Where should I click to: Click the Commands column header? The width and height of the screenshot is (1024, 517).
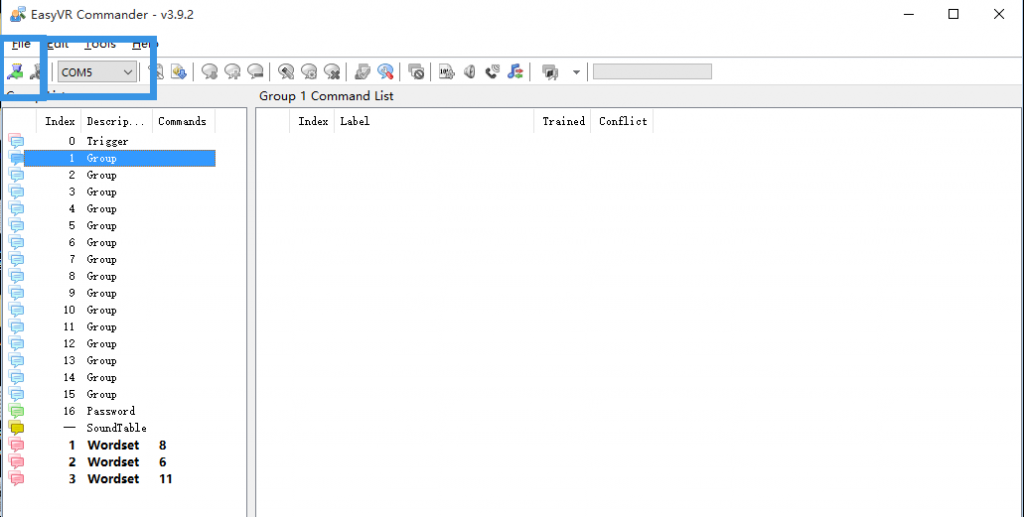182,121
